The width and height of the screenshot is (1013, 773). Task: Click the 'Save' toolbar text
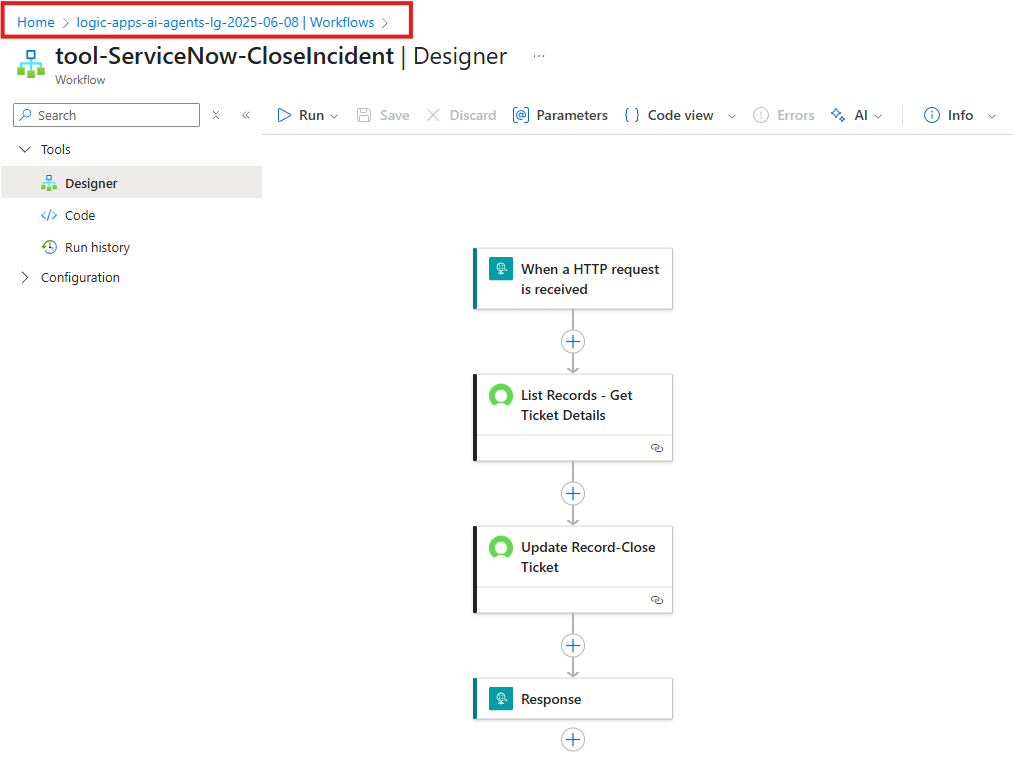pyautogui.click(x=394, y=115)
